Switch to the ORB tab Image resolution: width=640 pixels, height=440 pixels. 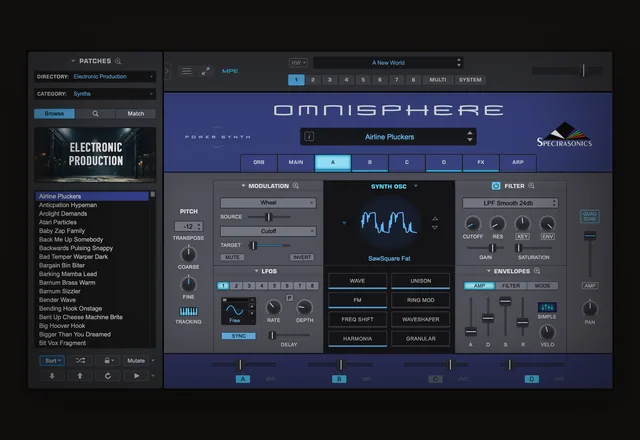(259, 162)
